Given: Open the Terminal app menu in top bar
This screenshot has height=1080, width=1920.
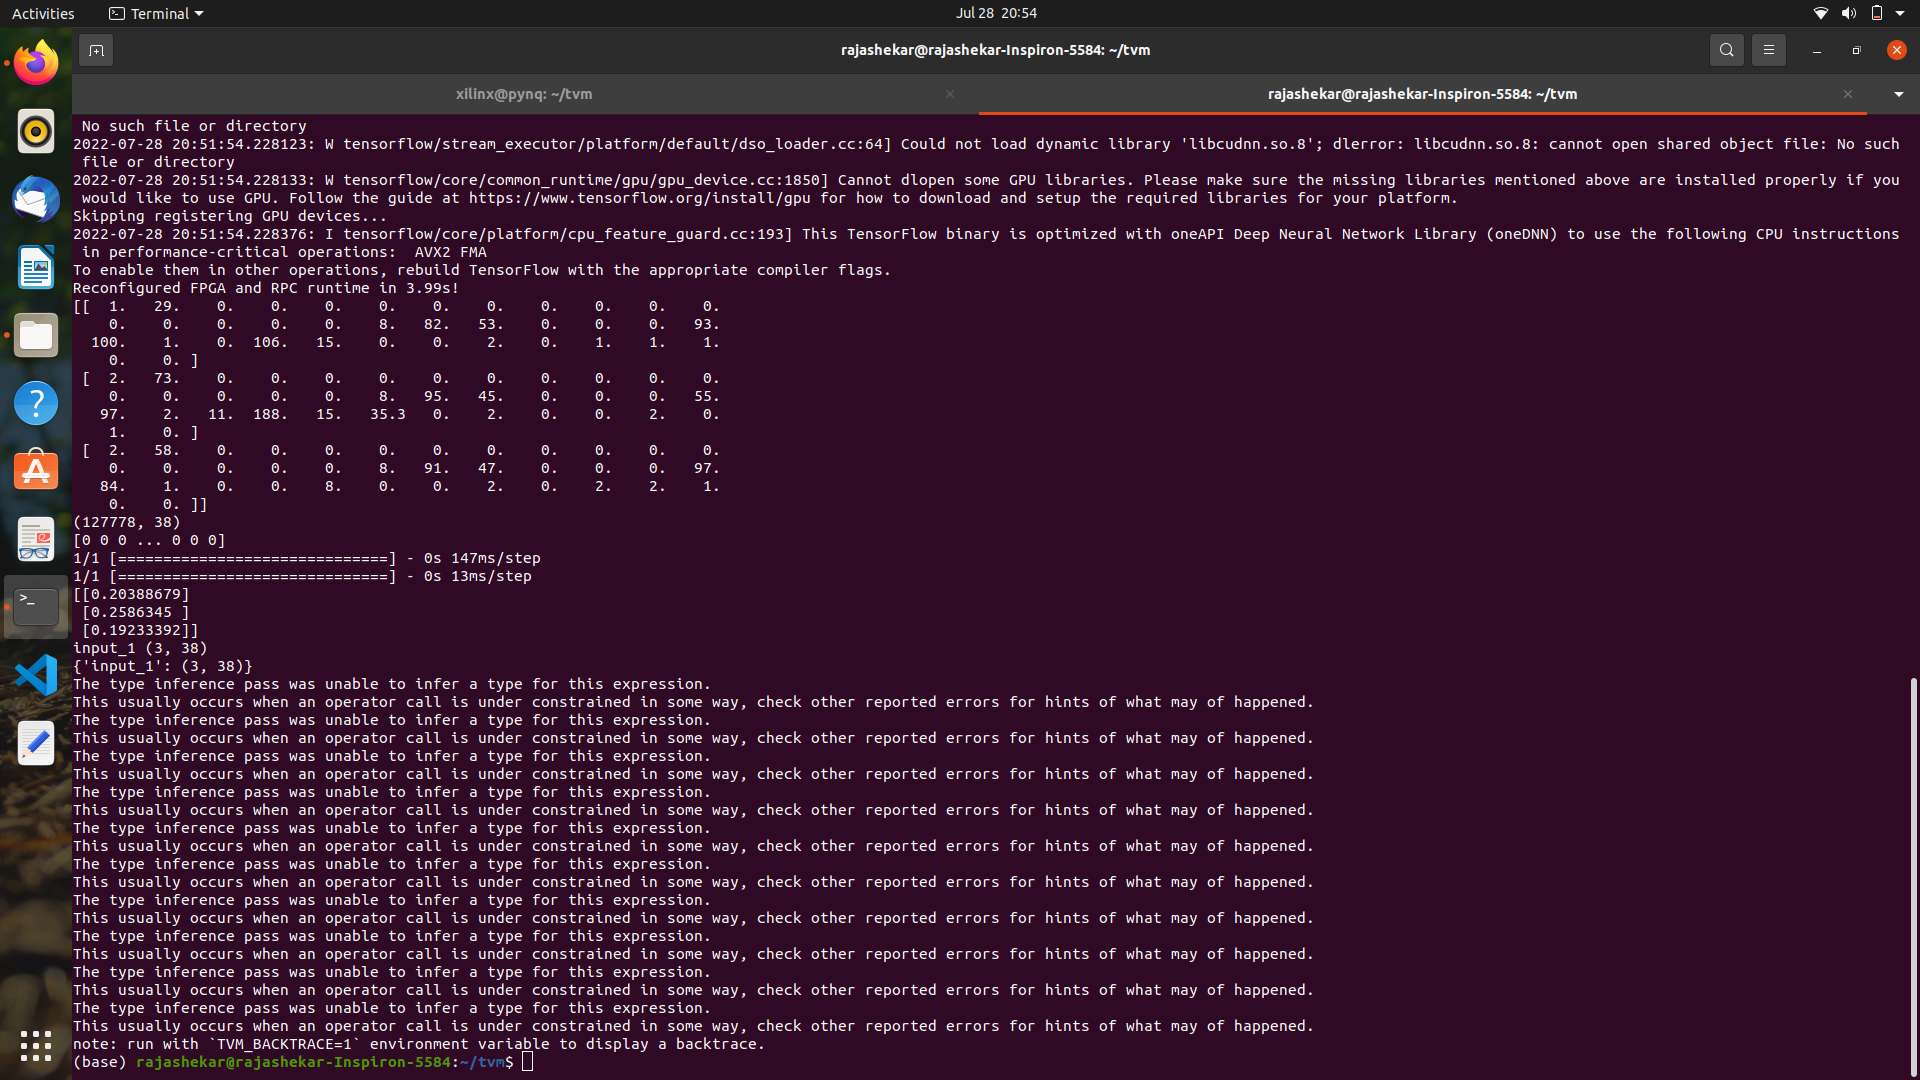Looking at the screenshot, I should [156, 13].
